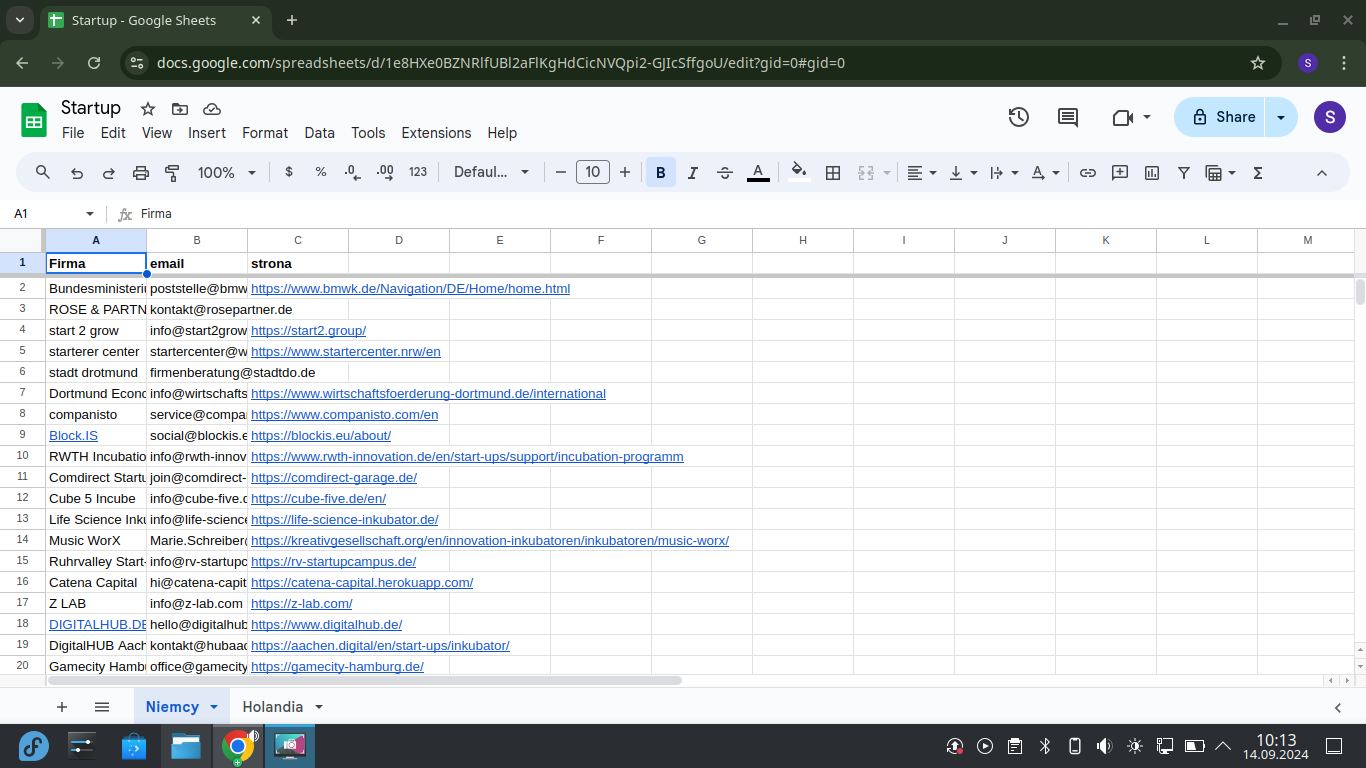Redo the last action
This screenshot has width=1366, height=768.
109,172
